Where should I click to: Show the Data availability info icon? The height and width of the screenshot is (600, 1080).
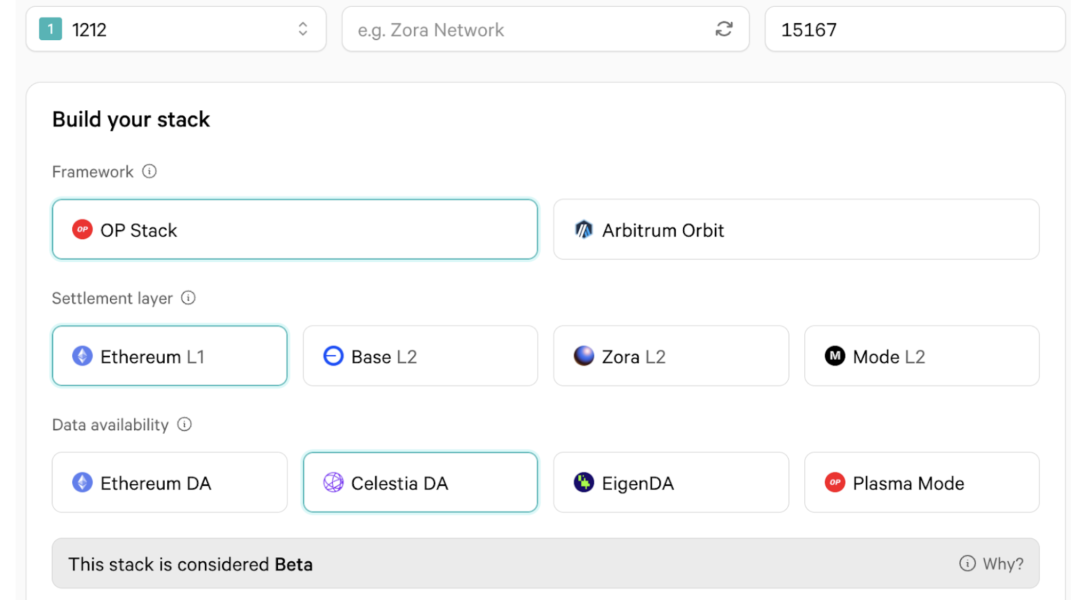tap(185, 424)
